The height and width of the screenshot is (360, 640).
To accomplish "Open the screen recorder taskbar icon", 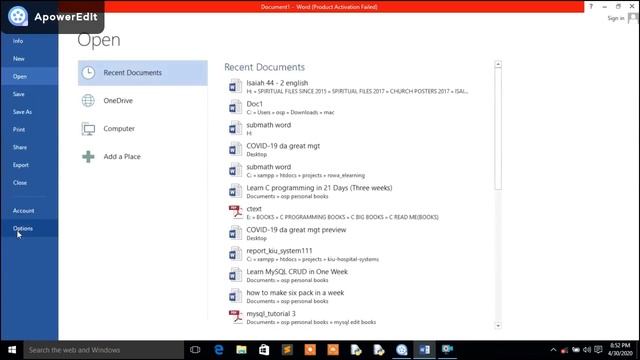I will 447,350.
